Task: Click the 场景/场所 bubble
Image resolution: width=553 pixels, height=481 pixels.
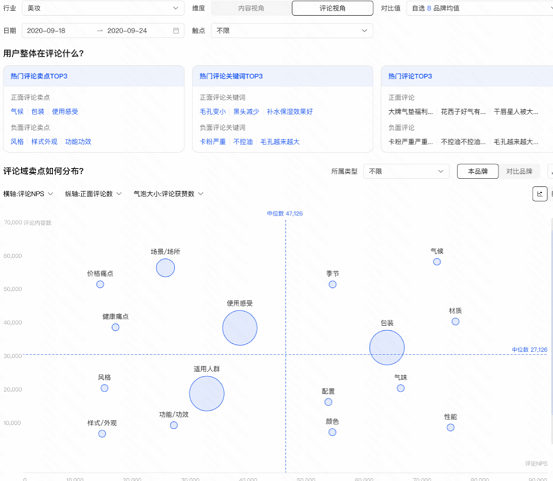Action: coord(165,268)
